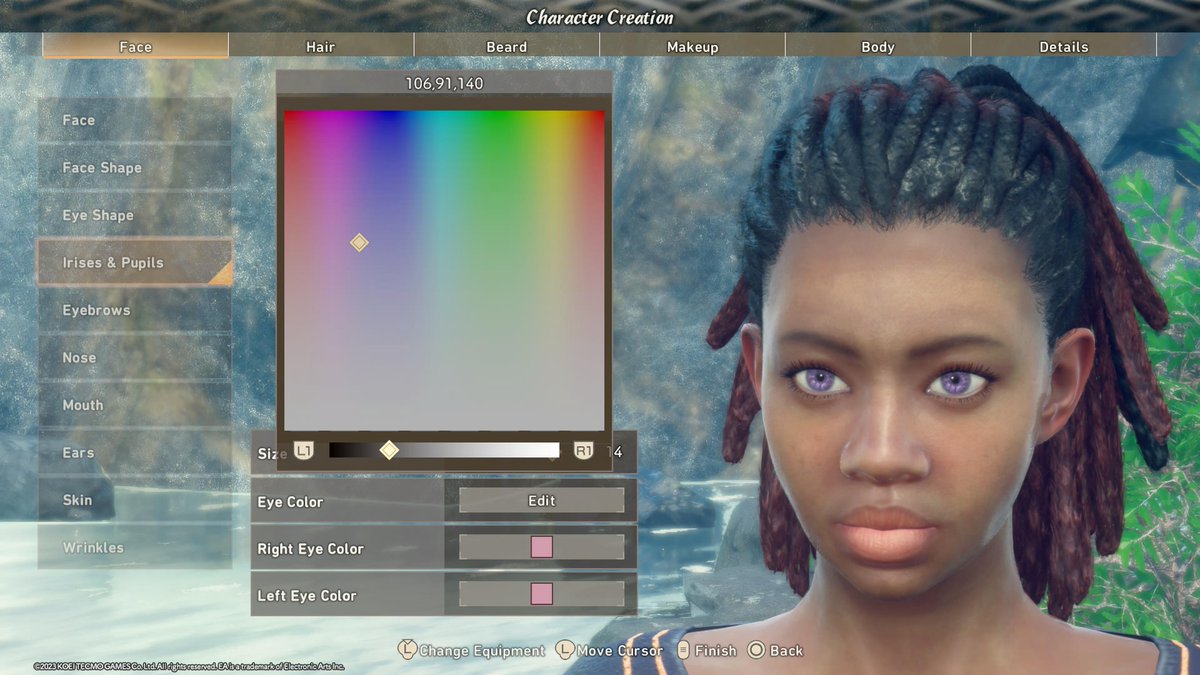
Task: Select the Face category in sidebar
Action: coord(134,120)
